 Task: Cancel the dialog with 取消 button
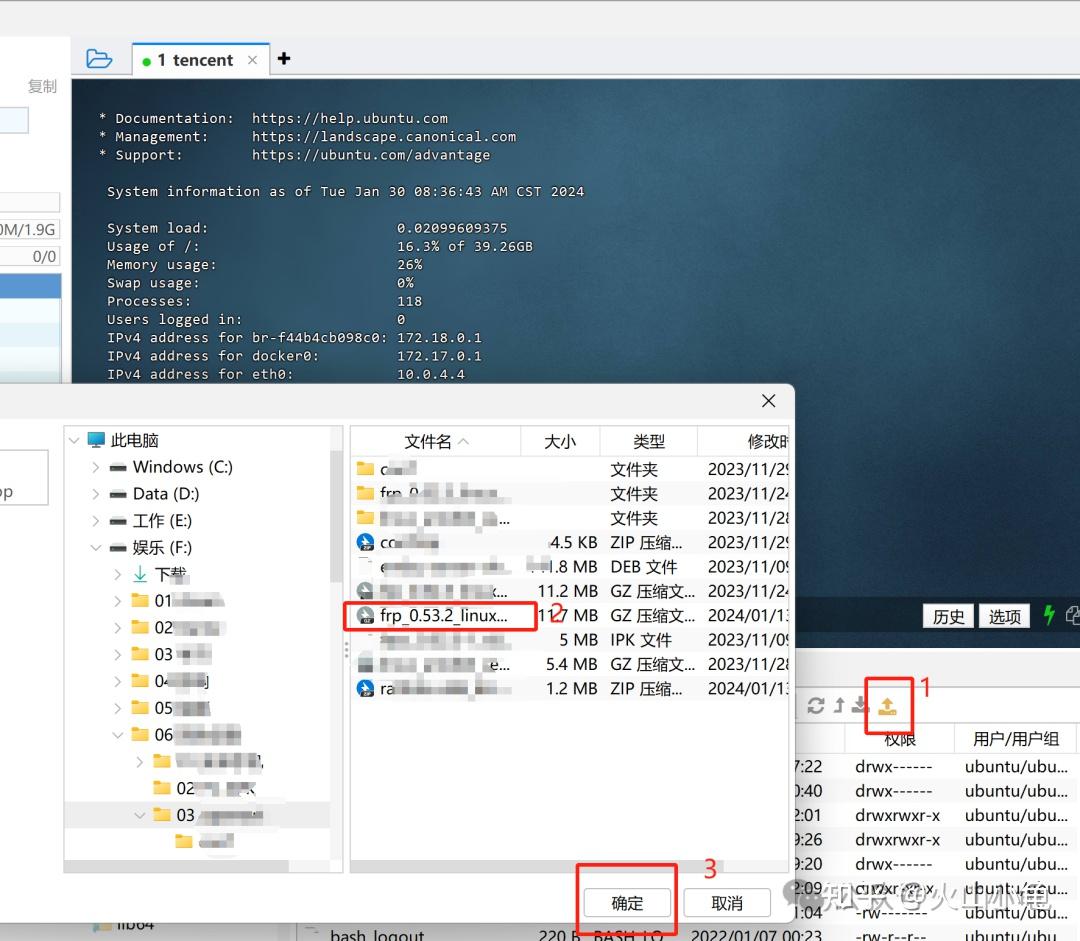coord(727,902)
